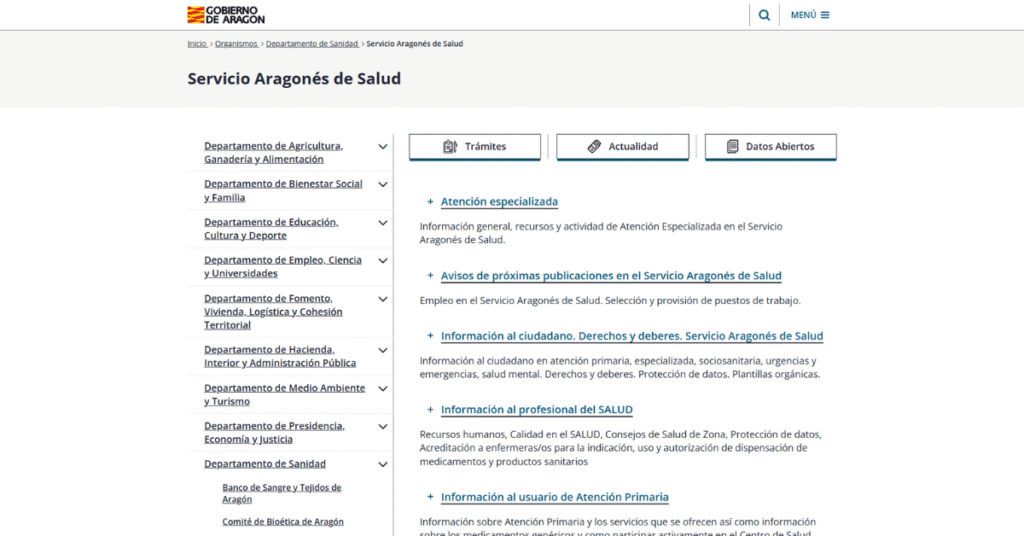This screenshot has height=536, width=1024.
Task: Open Información al usuario de Atención Primaria
Action: point(554,497)
